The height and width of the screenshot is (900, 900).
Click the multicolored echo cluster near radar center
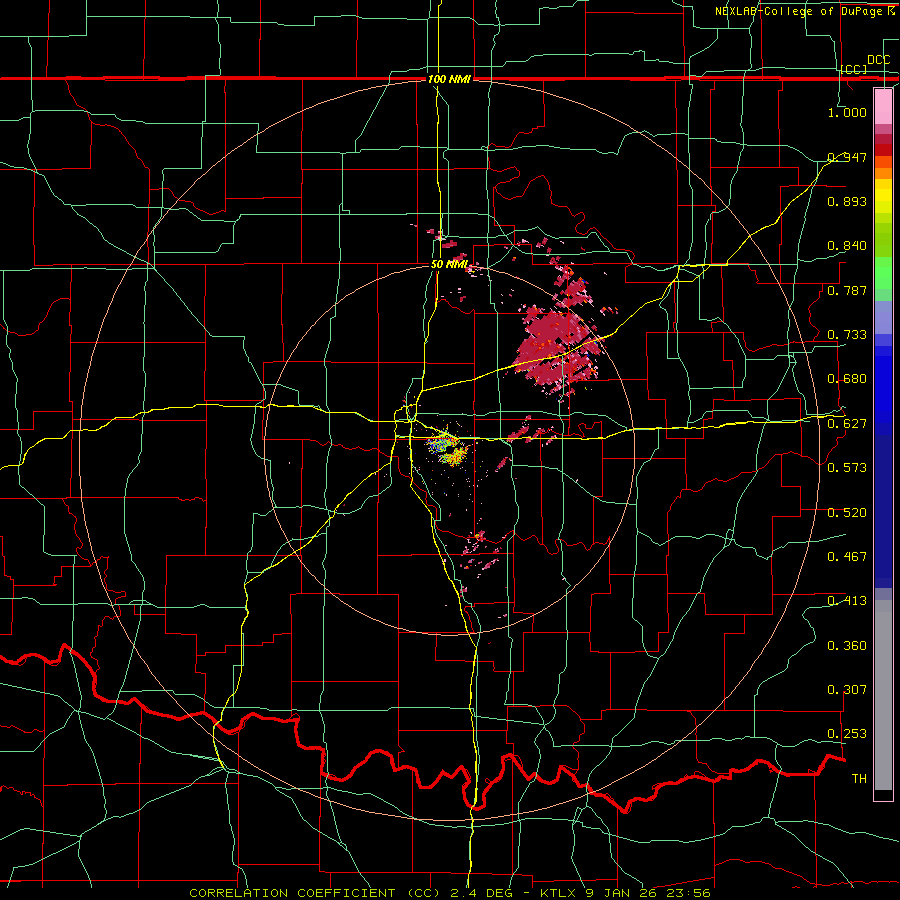449,451
